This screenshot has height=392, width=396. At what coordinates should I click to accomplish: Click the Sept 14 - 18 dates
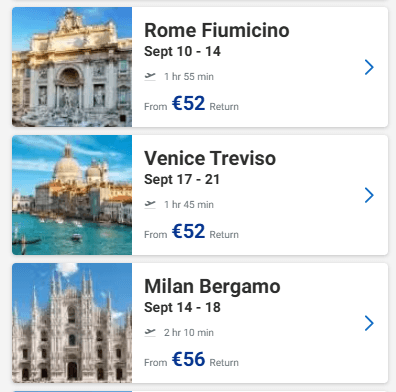tap(182, 308)
